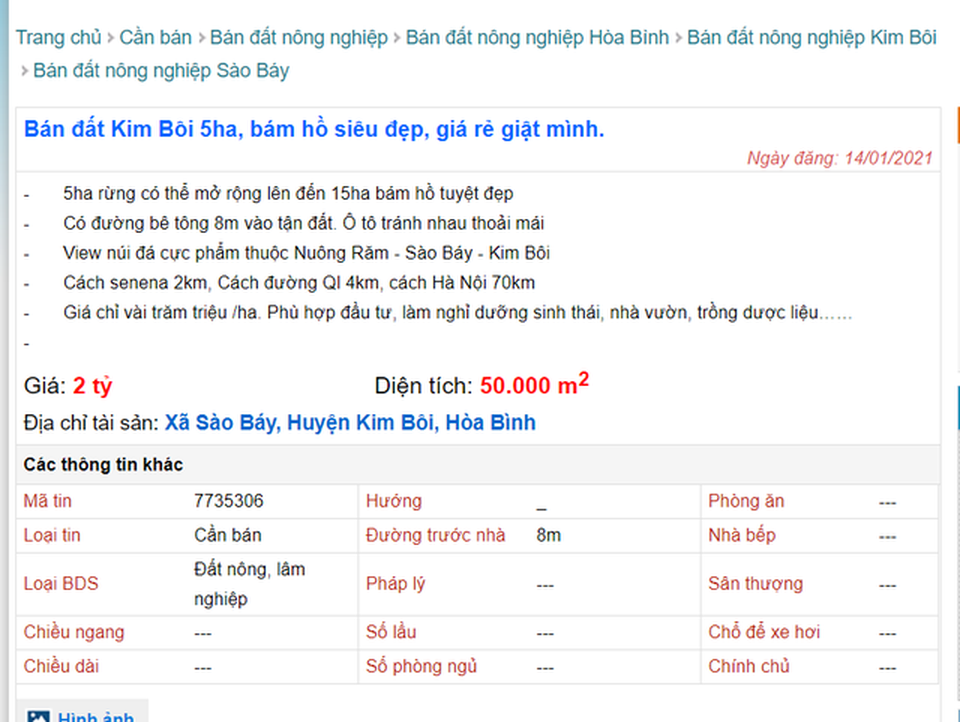Screen dimensions: 960x722
Task: Click the Chiều ngang label
Action: click(x=73, y=632)
